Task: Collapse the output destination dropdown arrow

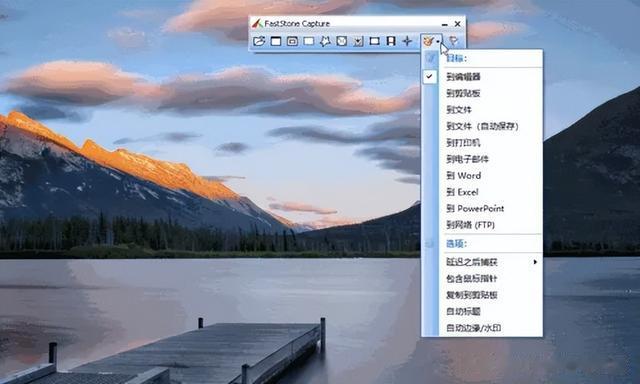Action: (x=438, y=41)
